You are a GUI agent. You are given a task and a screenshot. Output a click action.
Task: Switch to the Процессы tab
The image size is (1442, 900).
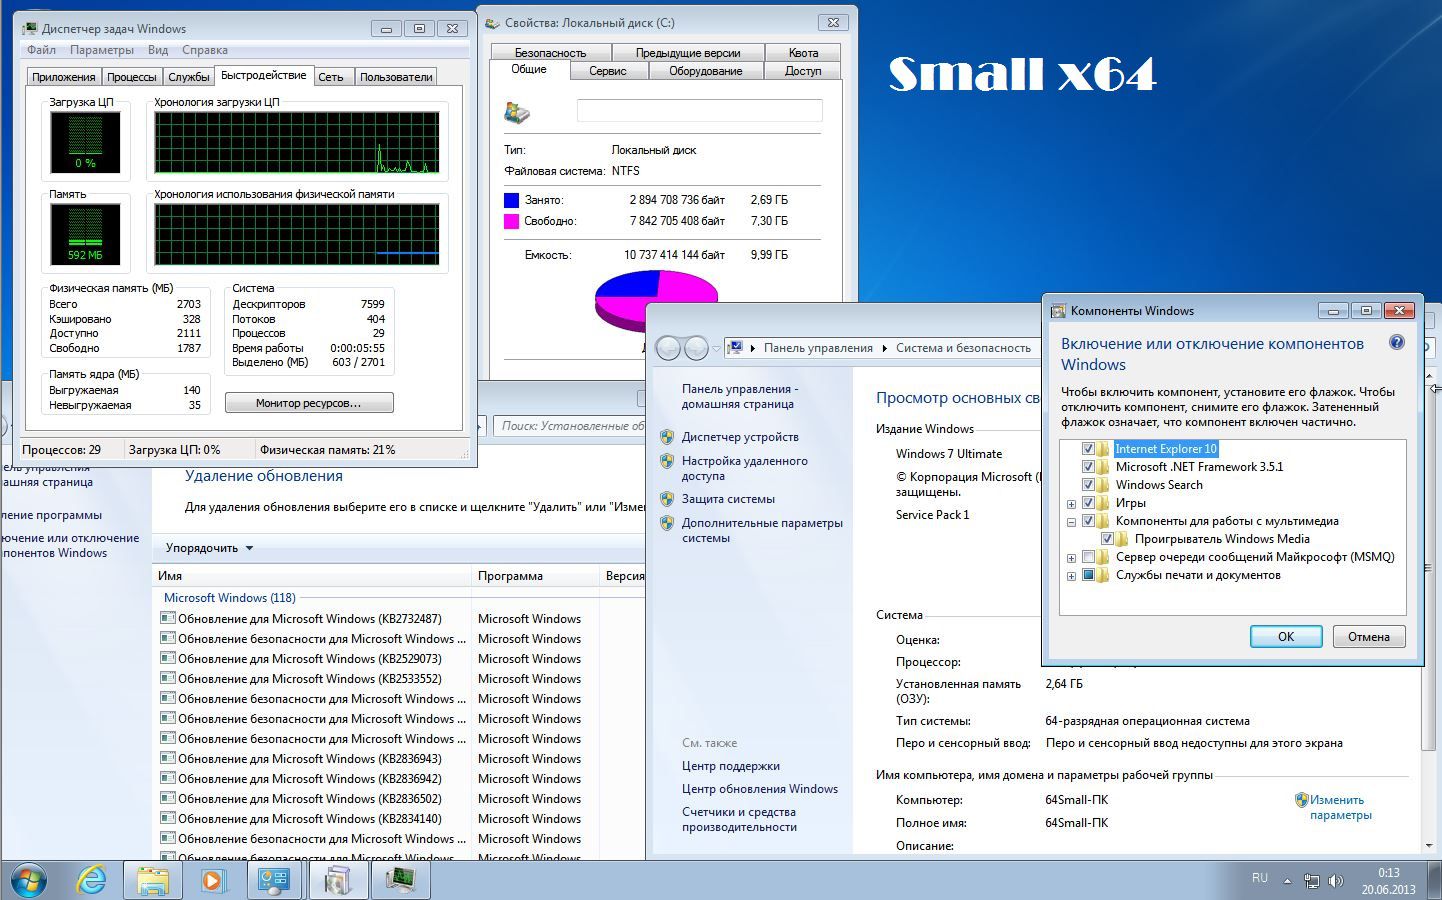[132, 77]
